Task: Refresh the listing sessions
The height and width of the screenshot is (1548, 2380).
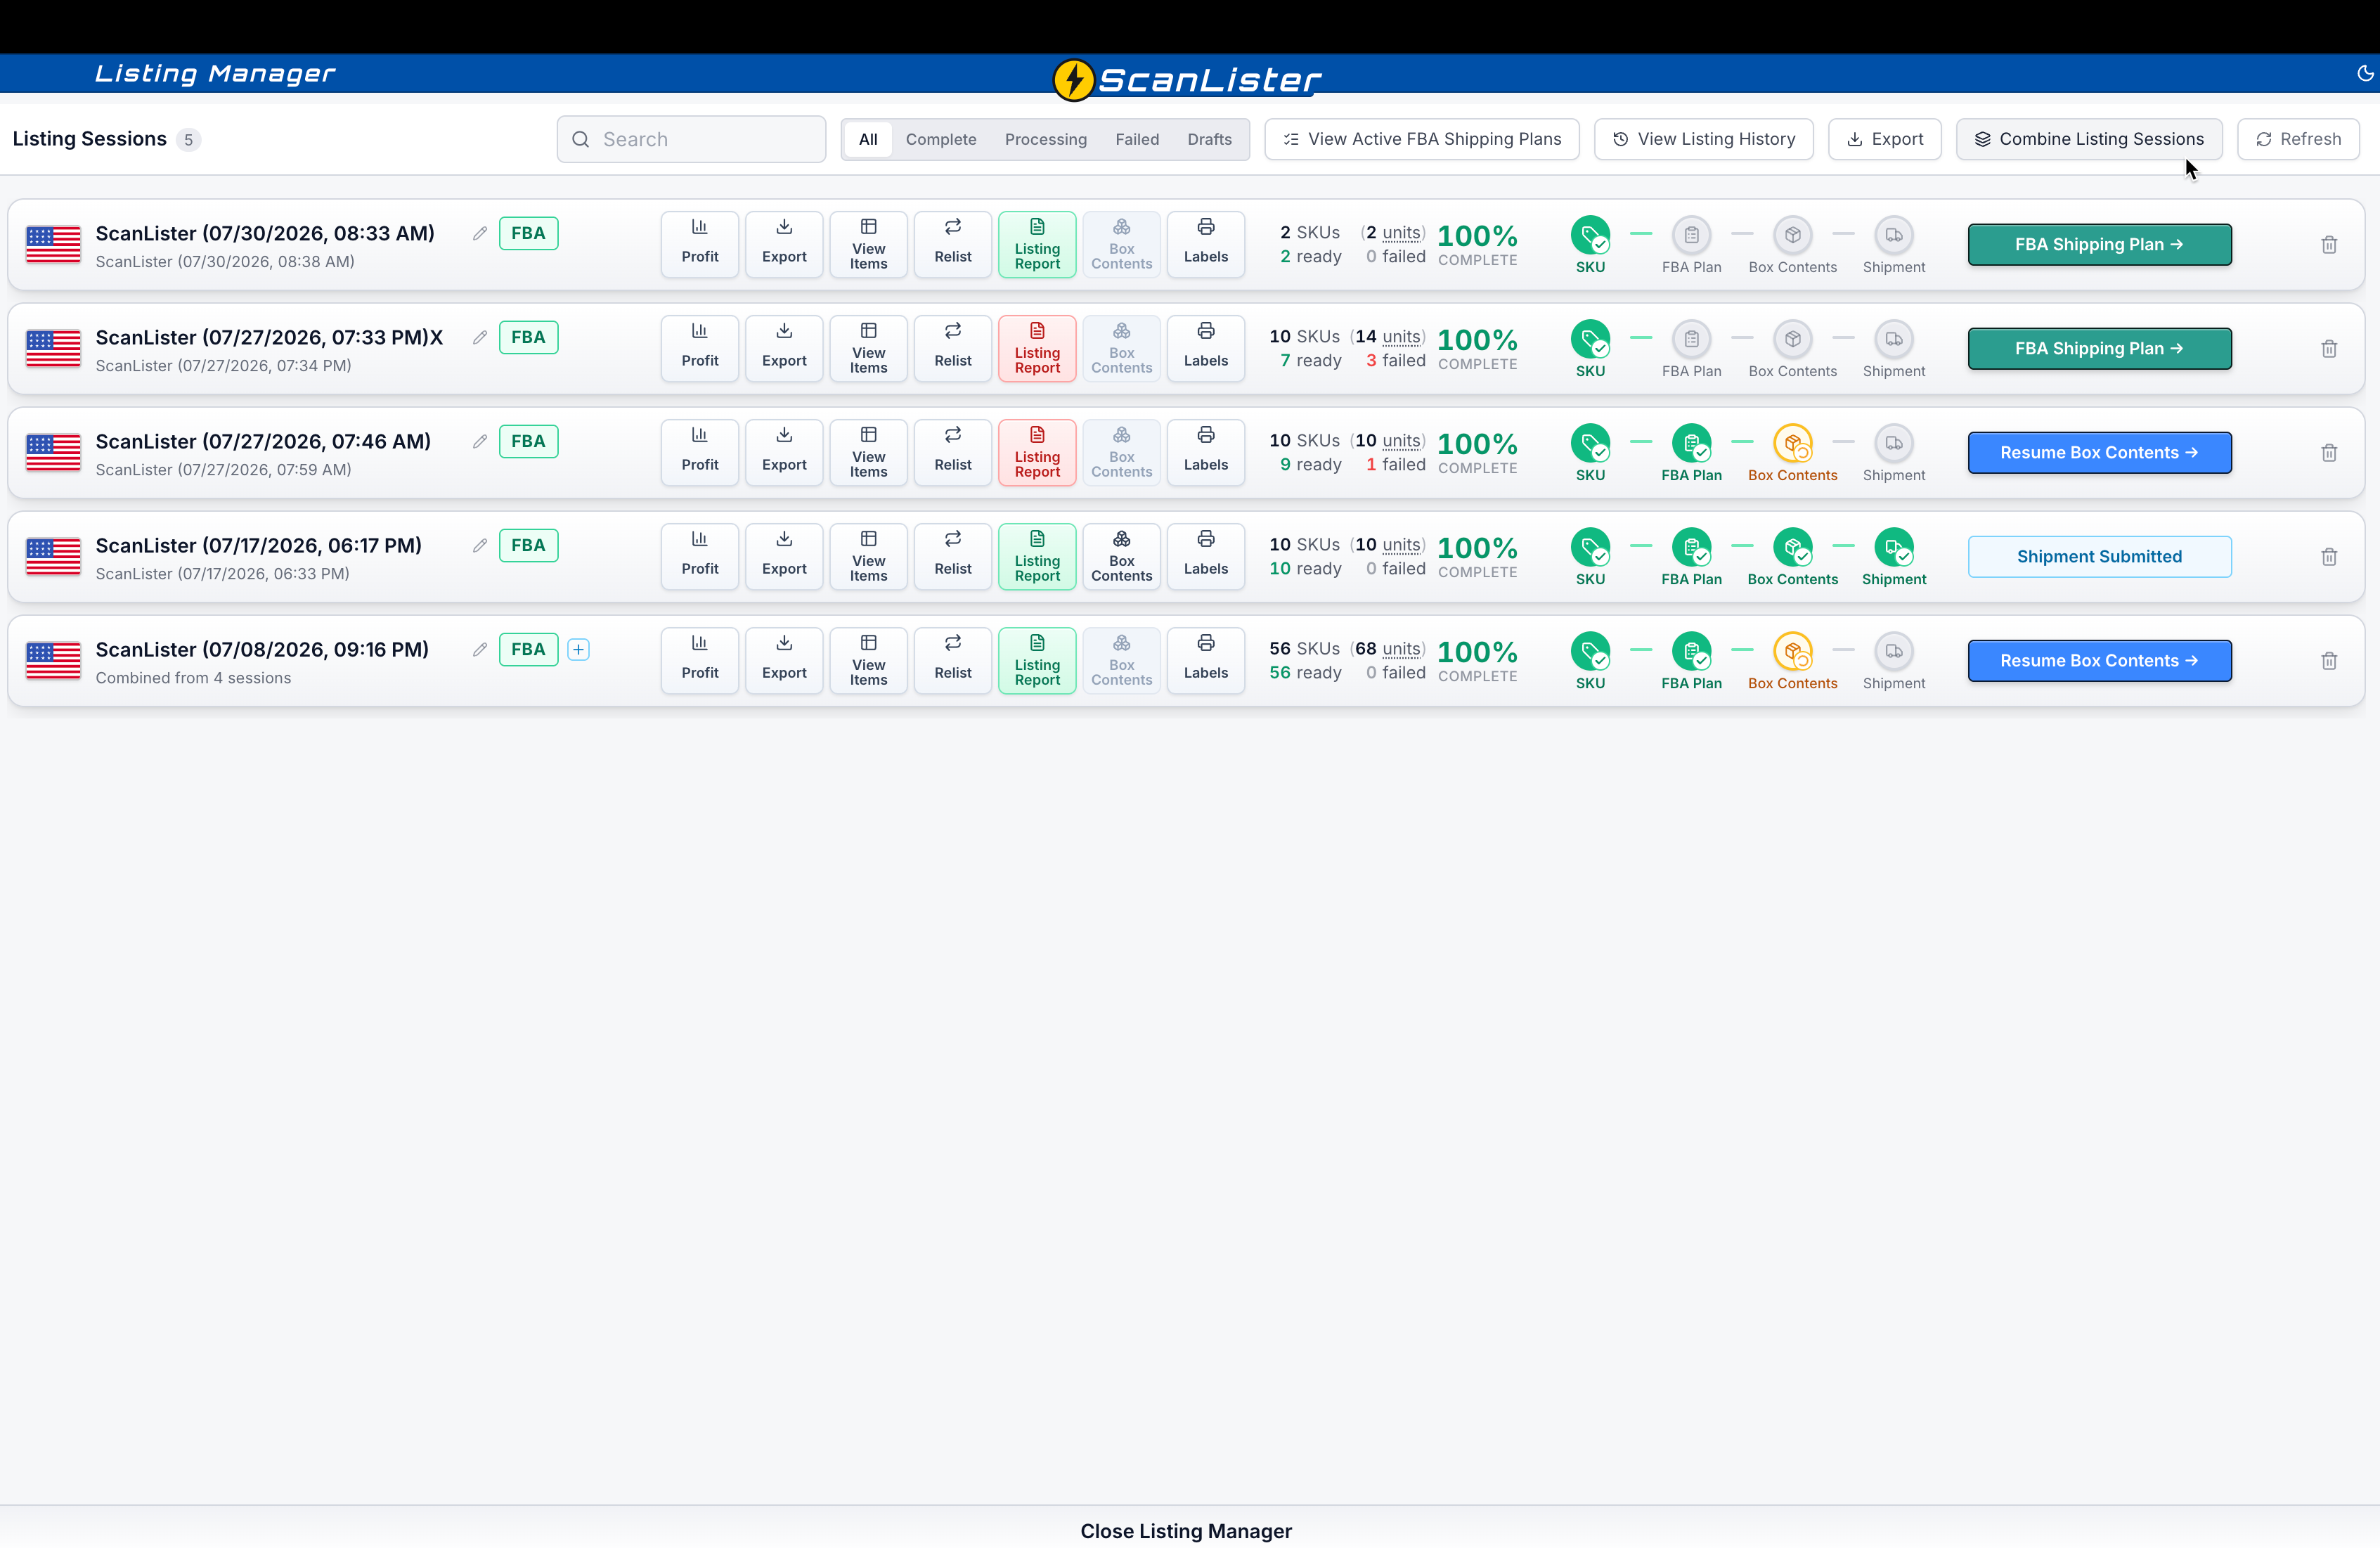Action: pyautogui.click(x=2298, y=139)
